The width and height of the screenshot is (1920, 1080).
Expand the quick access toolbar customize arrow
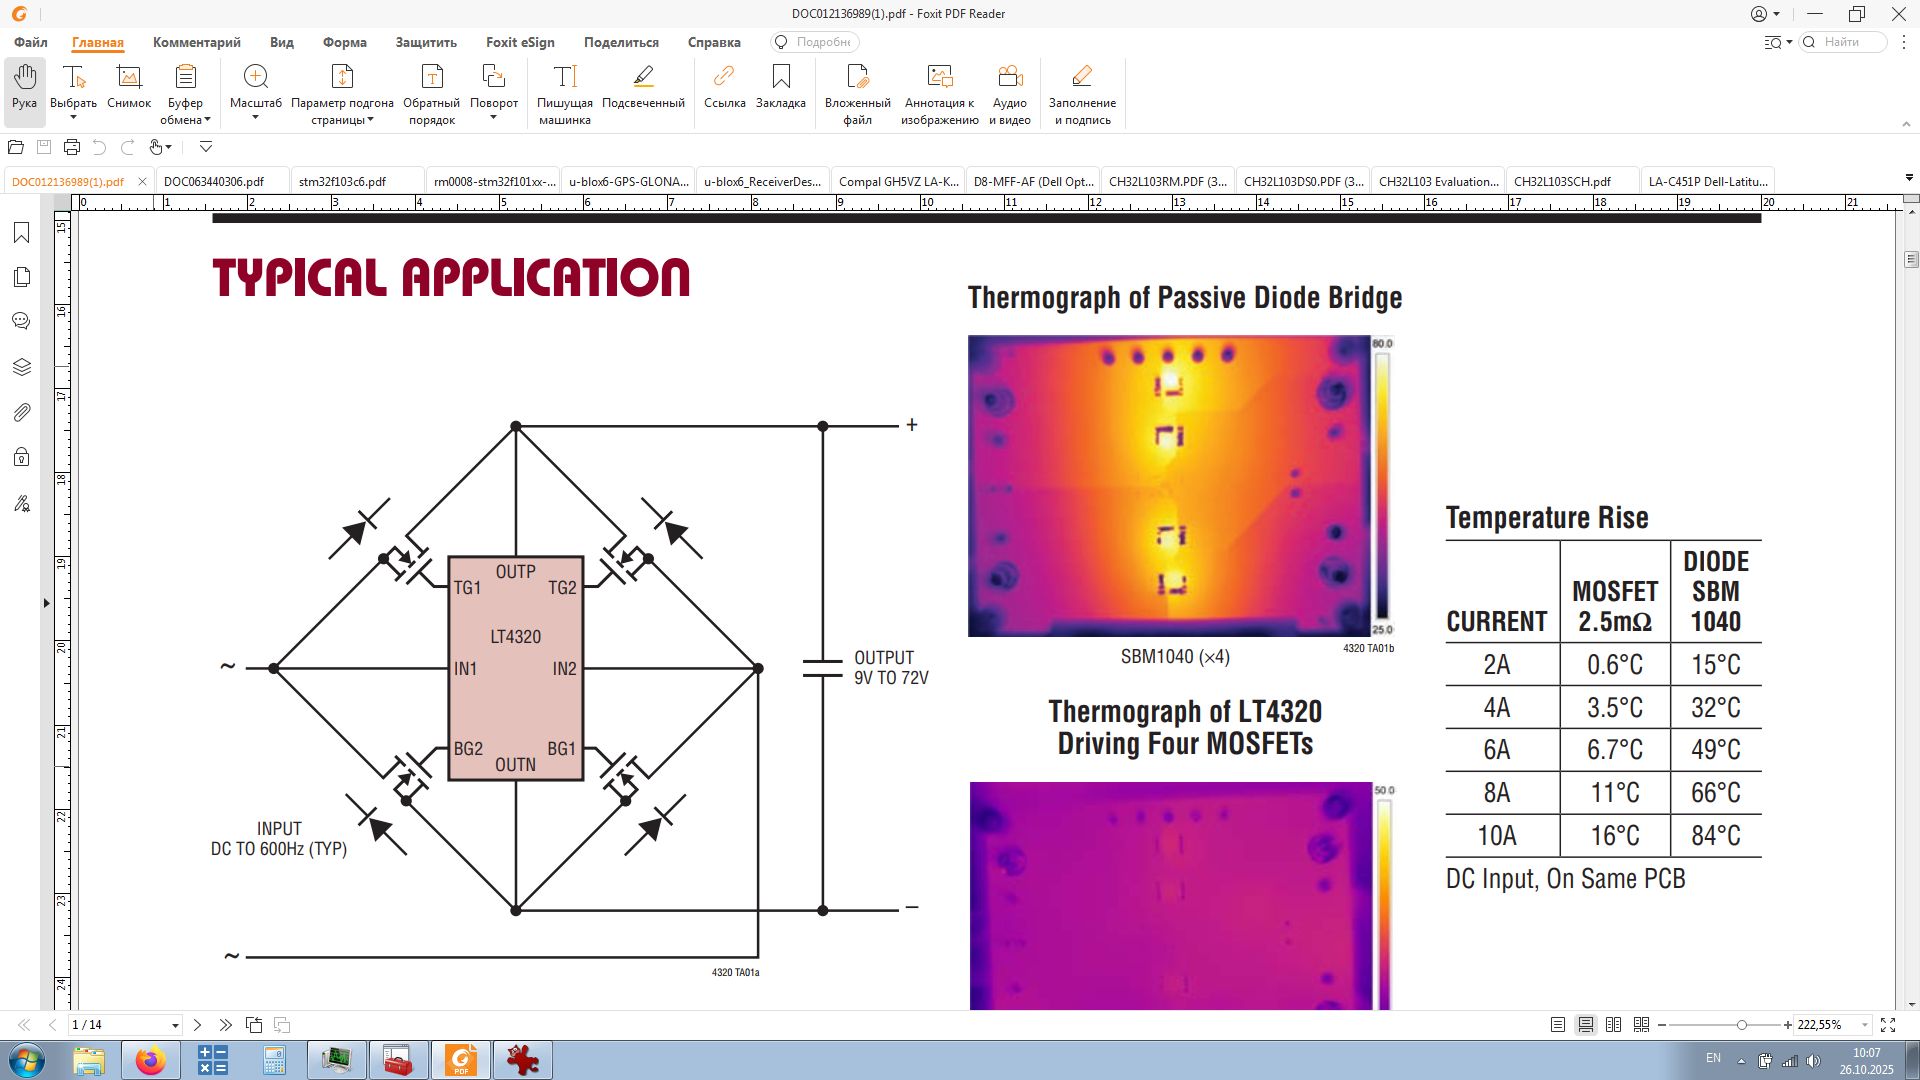(x=206, y=147)
